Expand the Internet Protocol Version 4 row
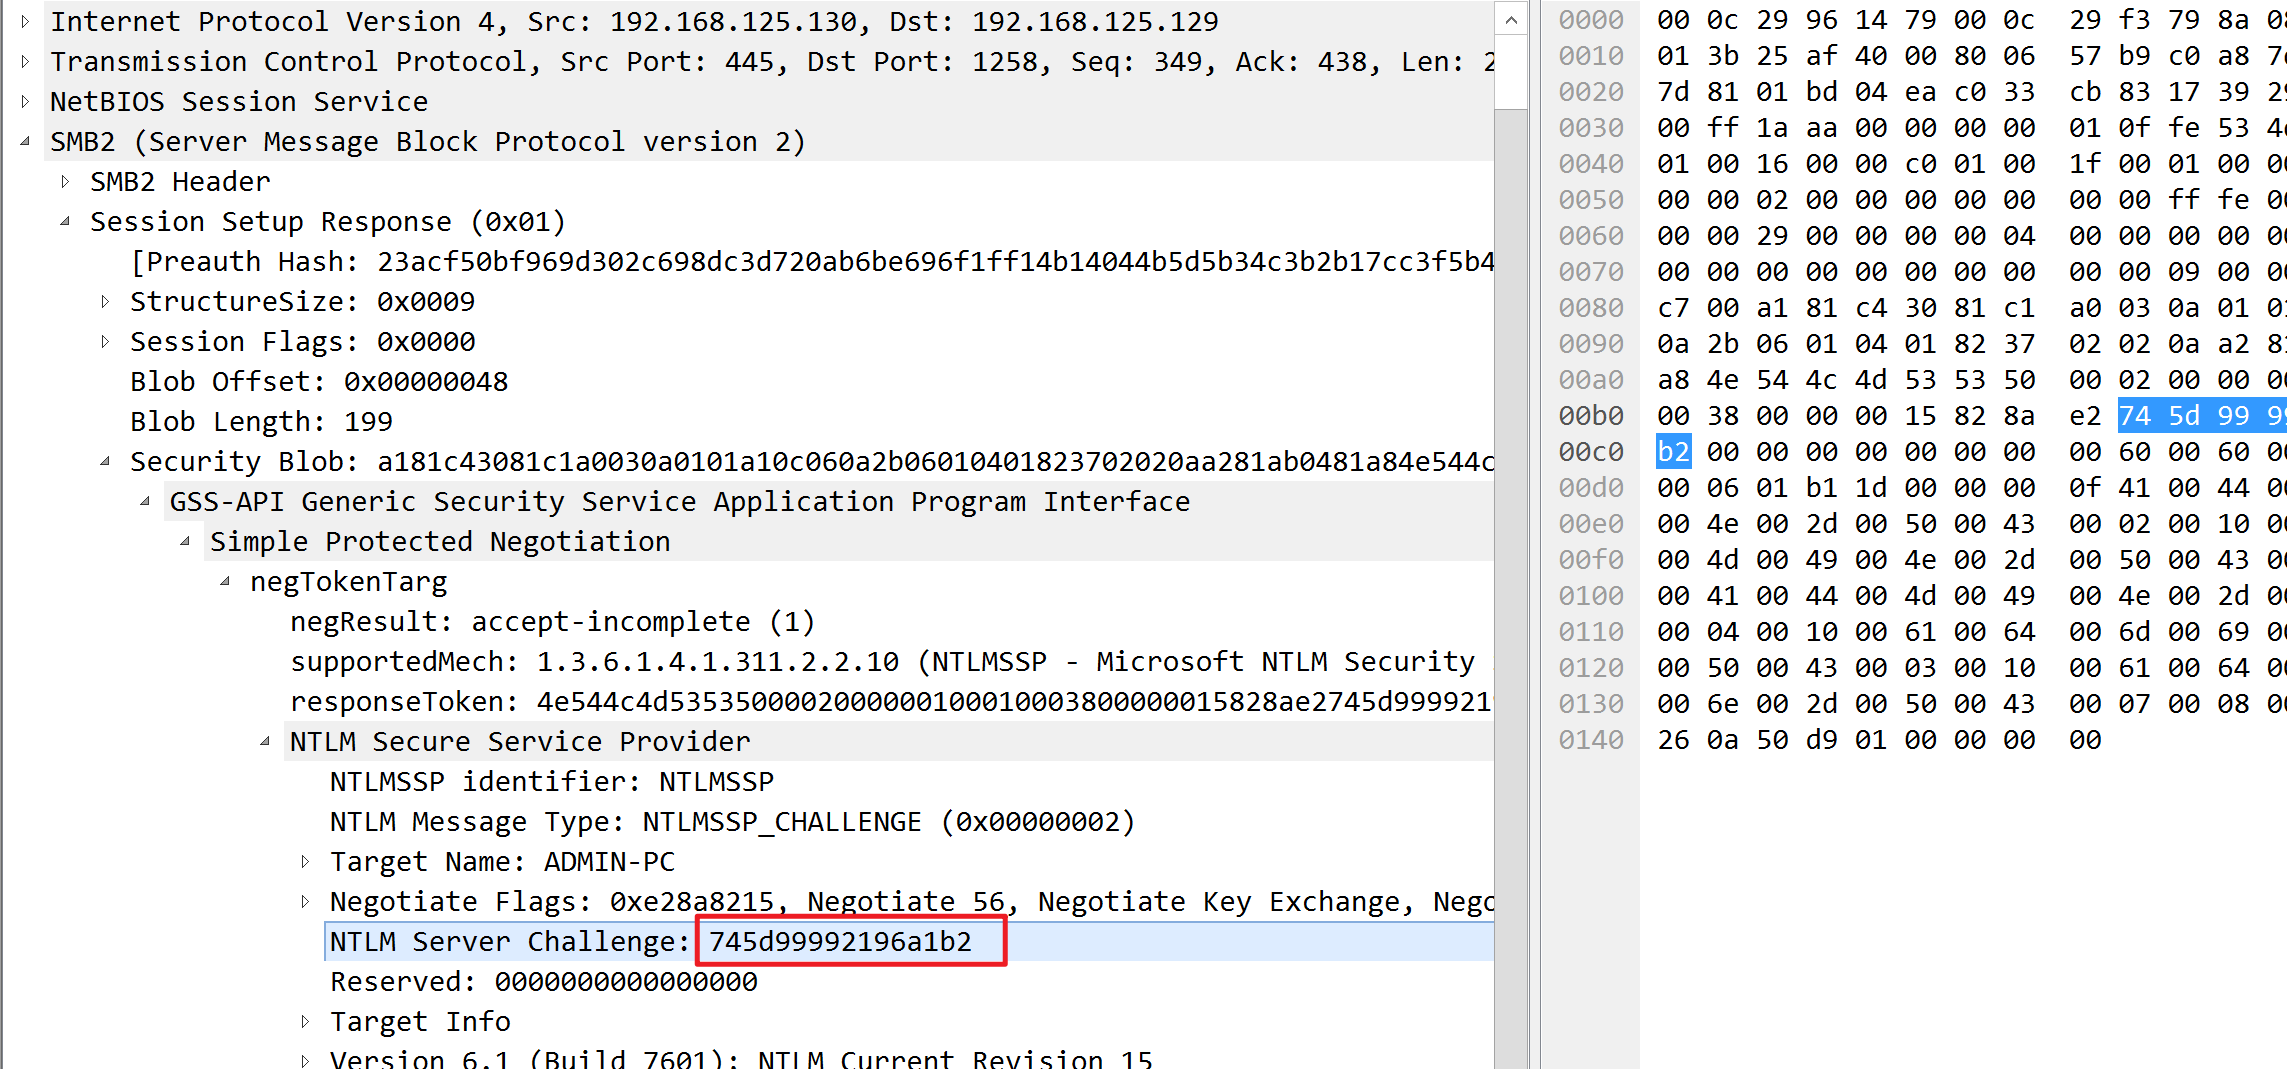This screenshot has width=2287, height=1069. tap(26, 21)
